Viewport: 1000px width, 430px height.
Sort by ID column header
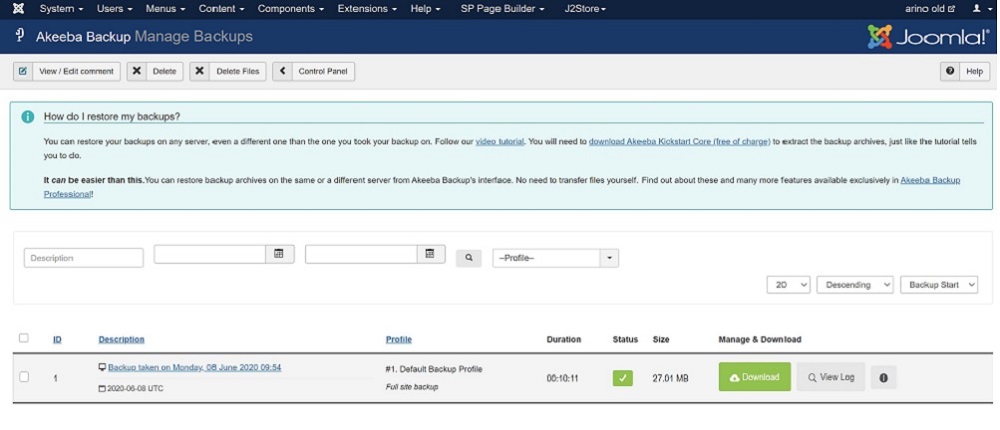[57, 339]
